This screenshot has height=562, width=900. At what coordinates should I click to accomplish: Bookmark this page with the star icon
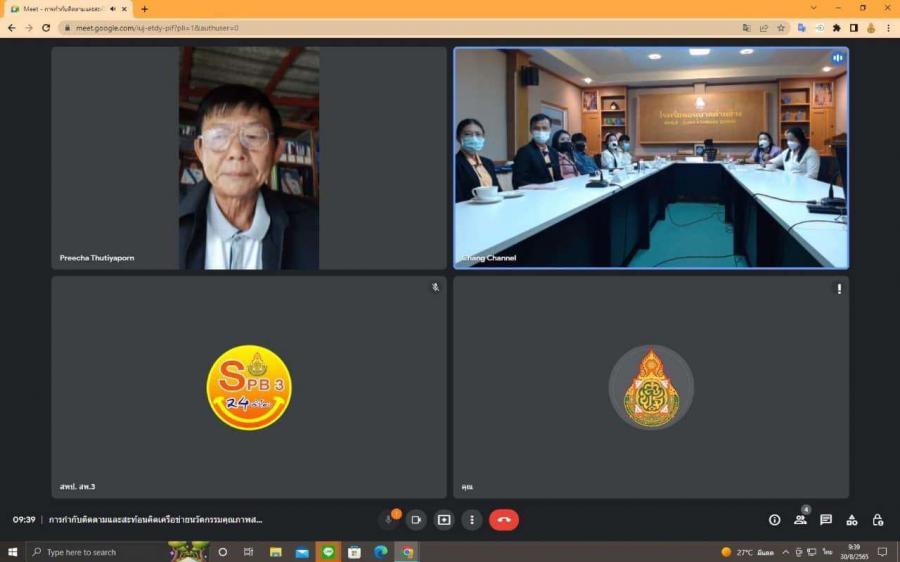(x=781, y=28)
